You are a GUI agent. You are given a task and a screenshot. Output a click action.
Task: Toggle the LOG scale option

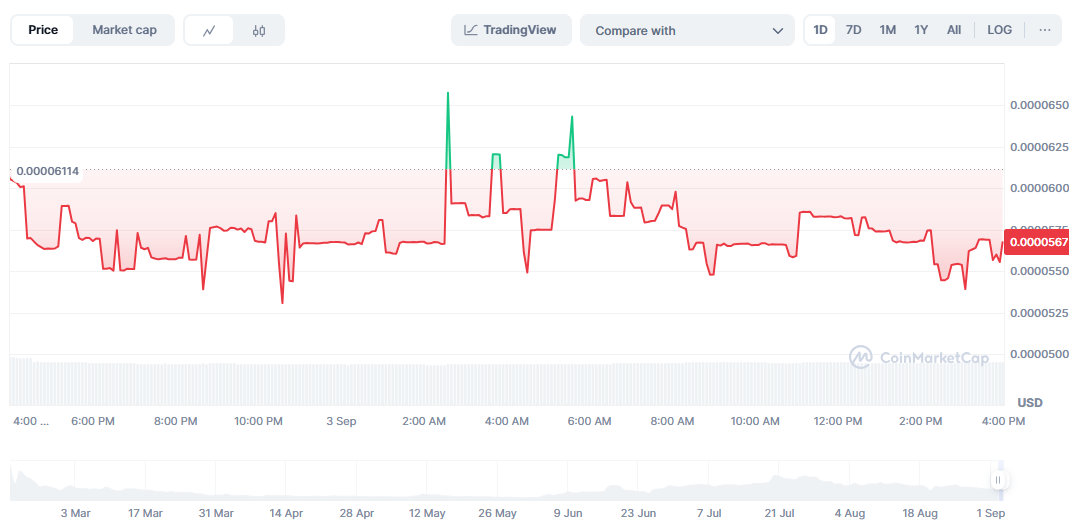(x=999, y=30)
